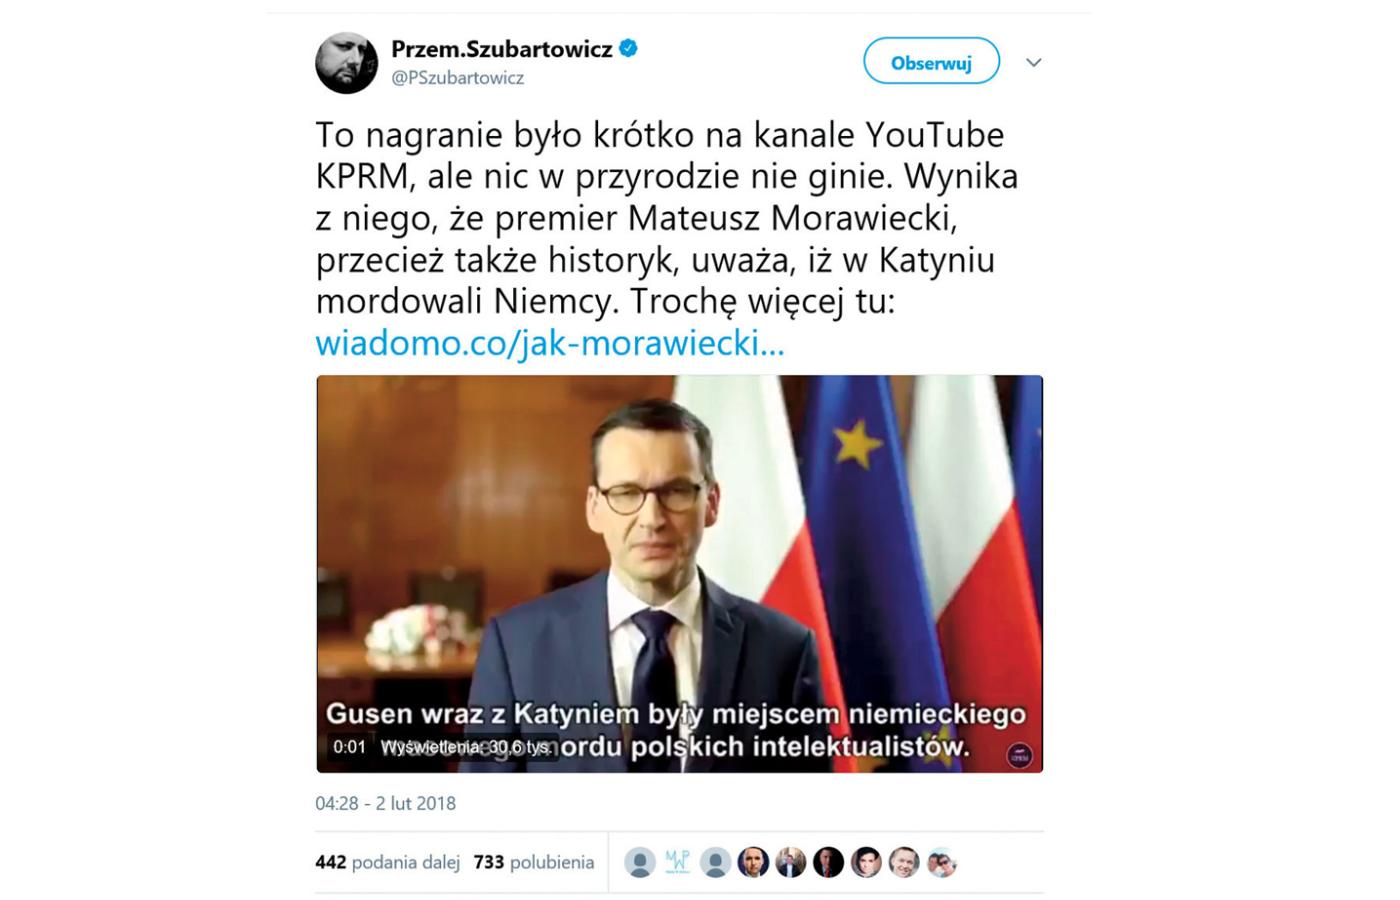The width and height of the screenshot is (1400, 900).
Task: Open the Przem.Szubartowicz display name
Action: (x=501, y=49)
